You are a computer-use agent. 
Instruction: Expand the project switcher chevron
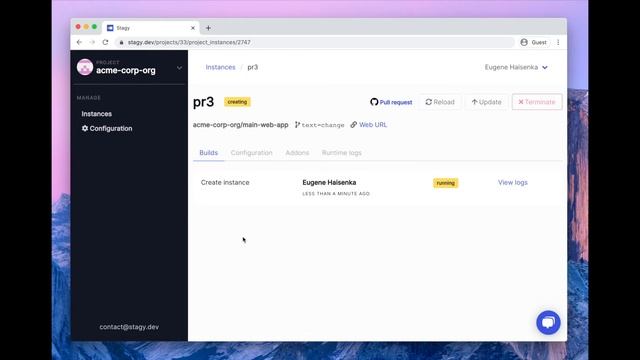point(179,68)
